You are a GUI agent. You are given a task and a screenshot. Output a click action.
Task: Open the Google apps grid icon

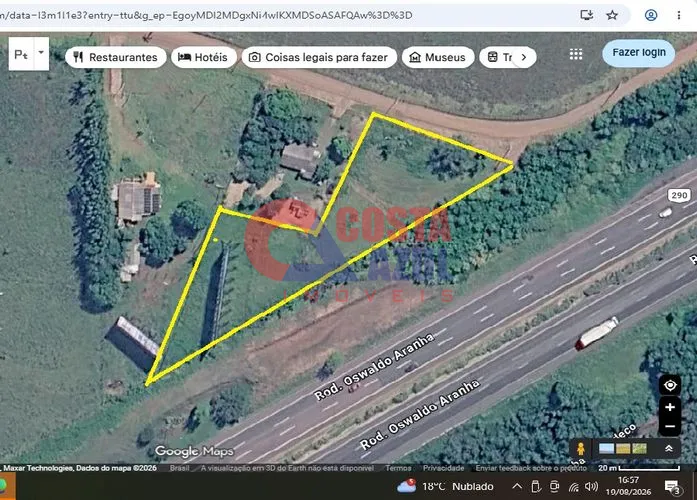(576, 55)
